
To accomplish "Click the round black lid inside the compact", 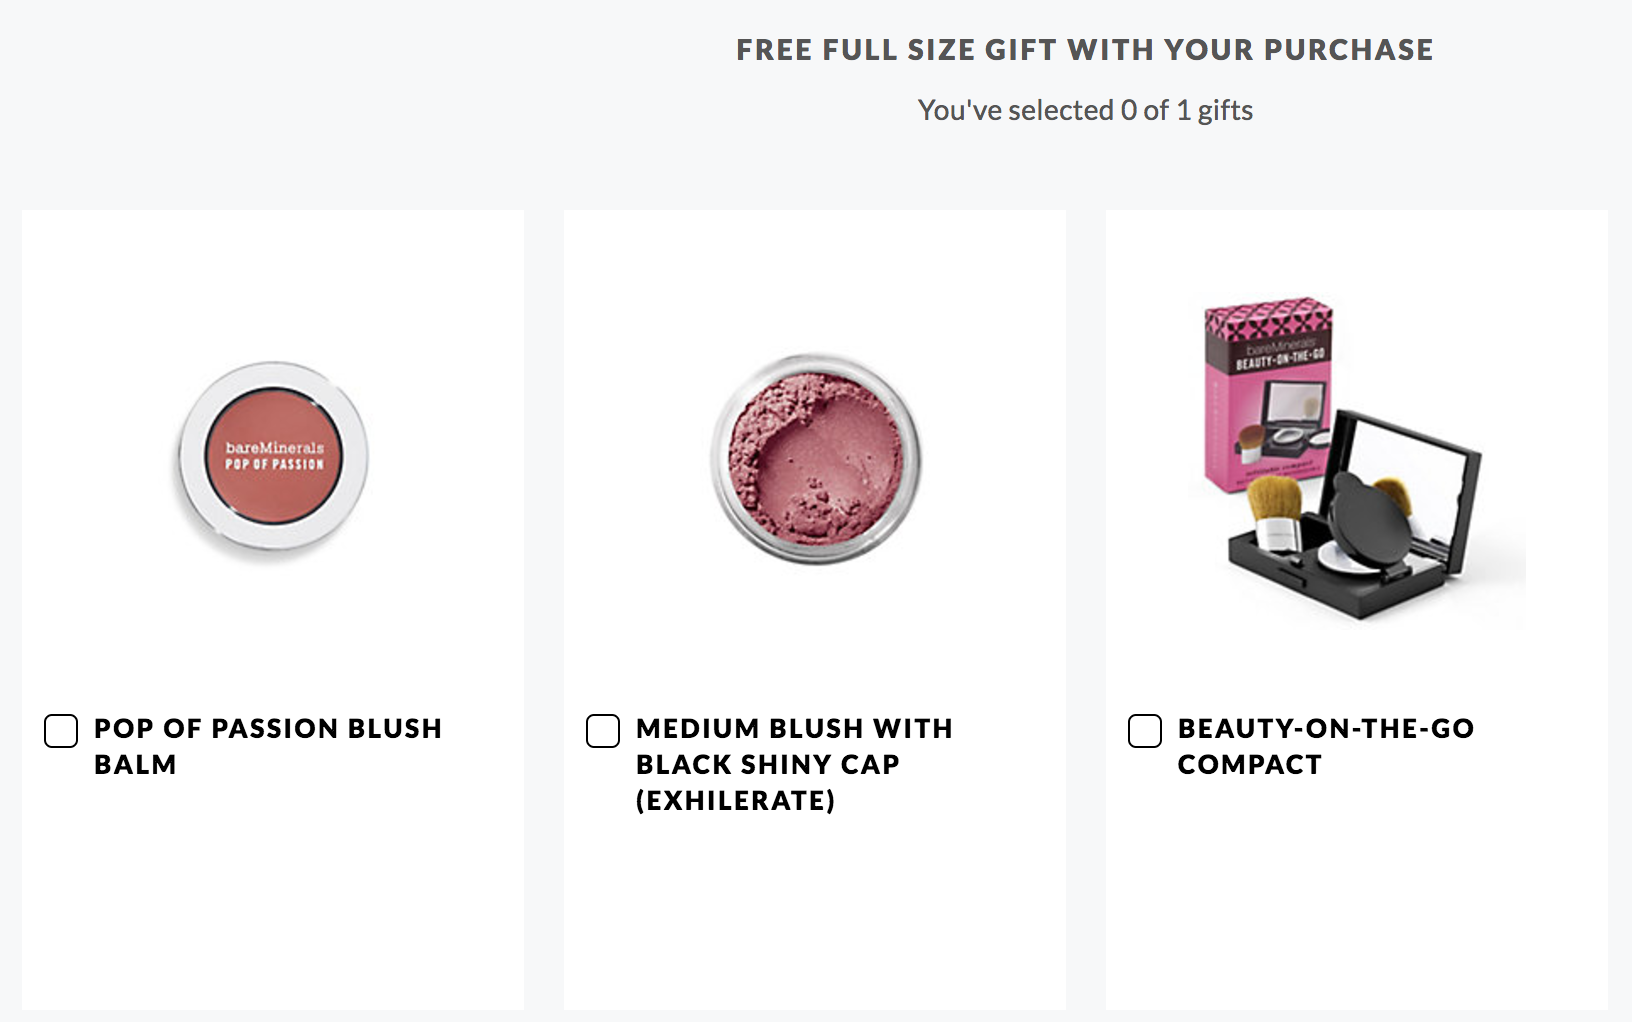I will click(x=1369, y=521).
